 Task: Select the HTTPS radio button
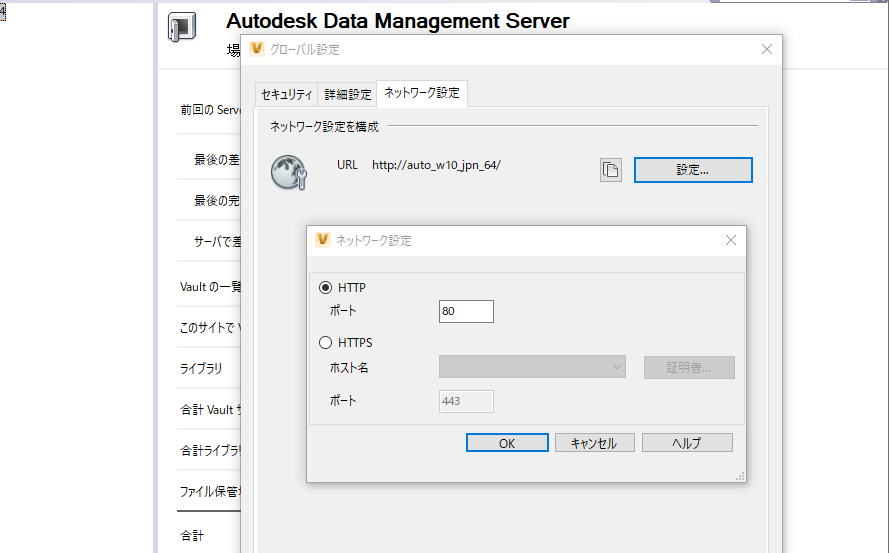point(325,343)
